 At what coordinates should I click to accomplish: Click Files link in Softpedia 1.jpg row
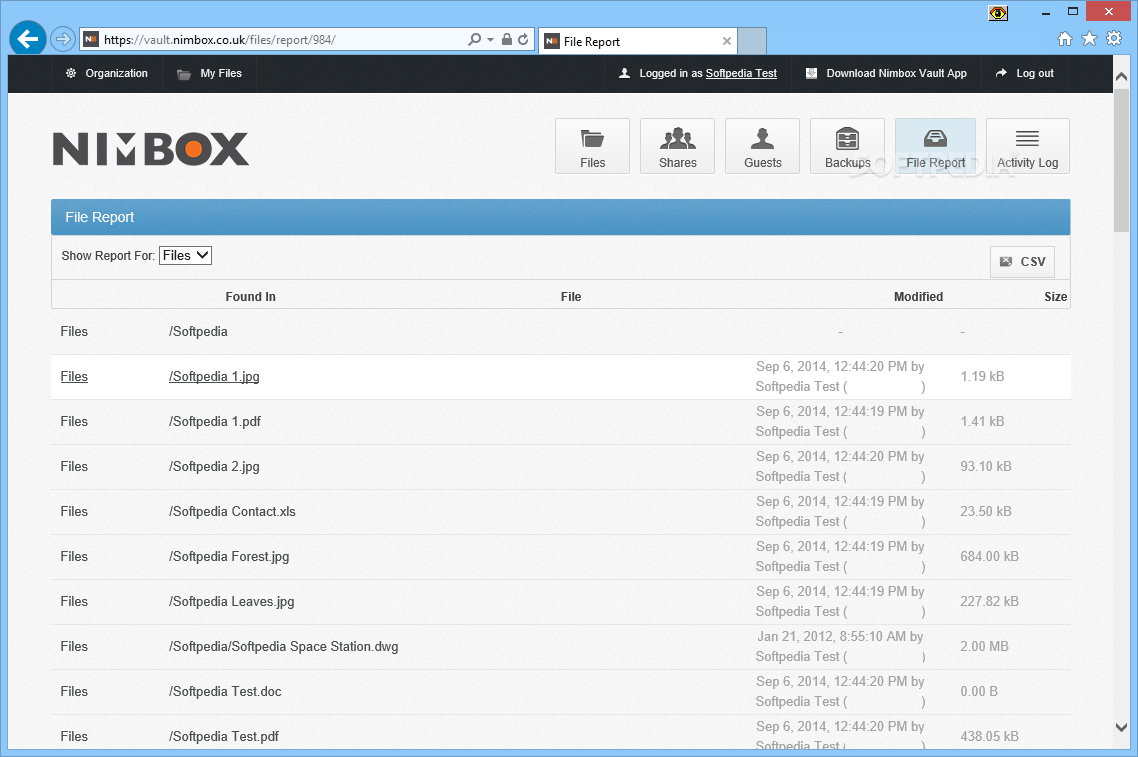(x=74, y=377)
